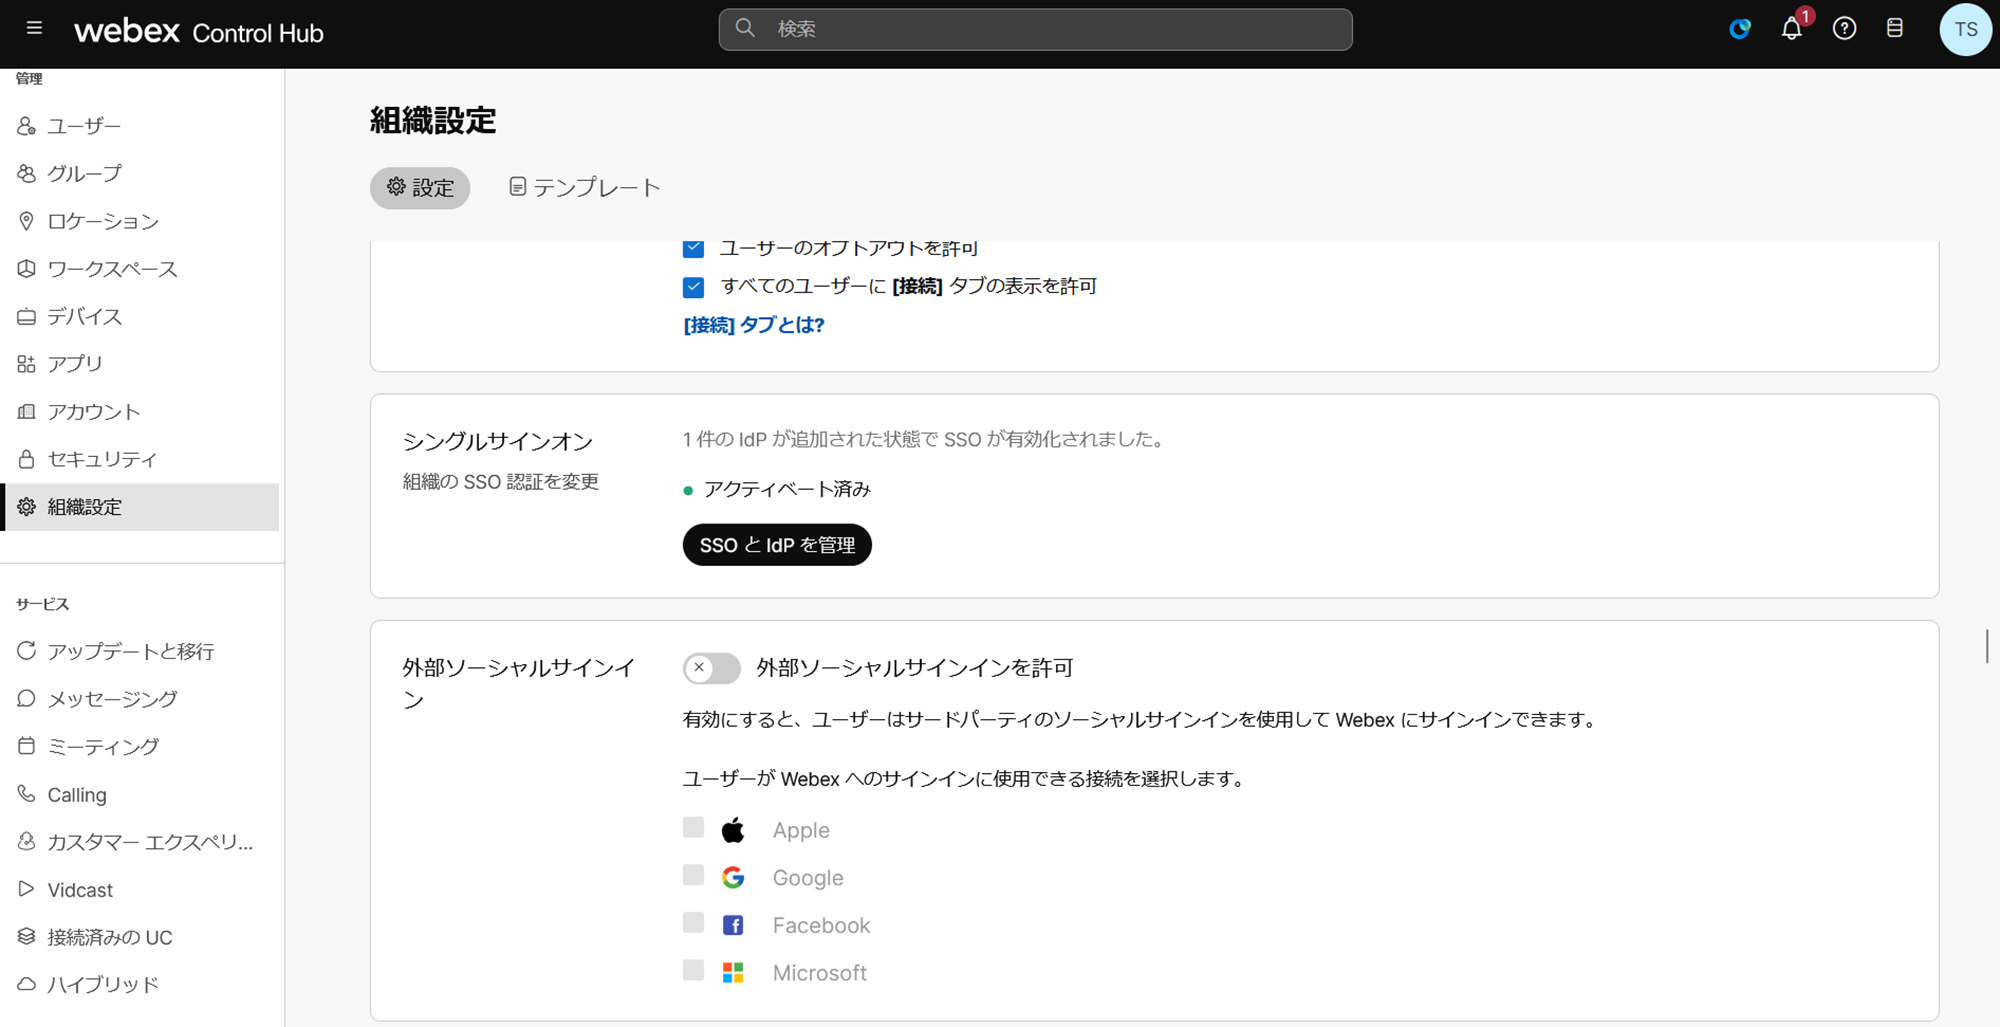Image resolution: width=2000 pixels, height=1027 pixels.
Task: Open the TS user profile avatar
Action: click(x=1965, y=29)
